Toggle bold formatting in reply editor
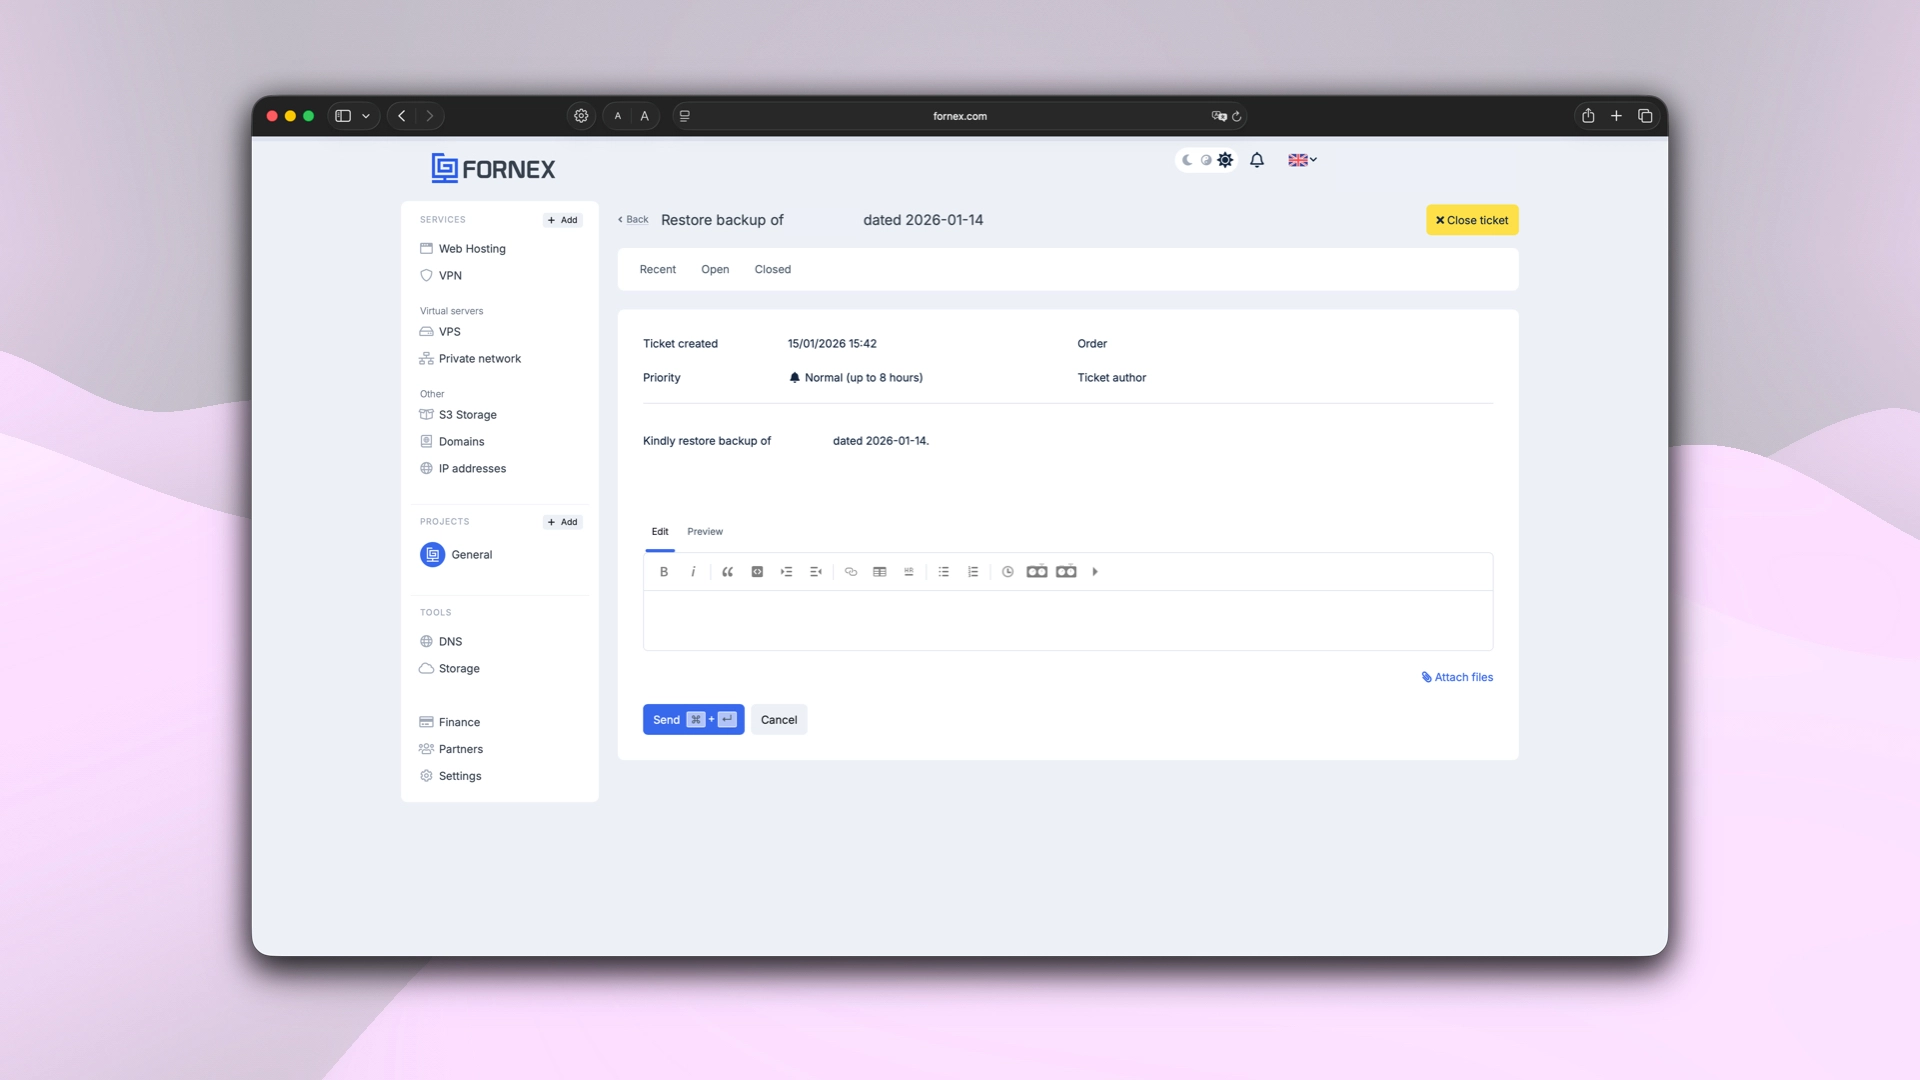This screenshot has width=1920, height=1080. click(x=664, y=572)
